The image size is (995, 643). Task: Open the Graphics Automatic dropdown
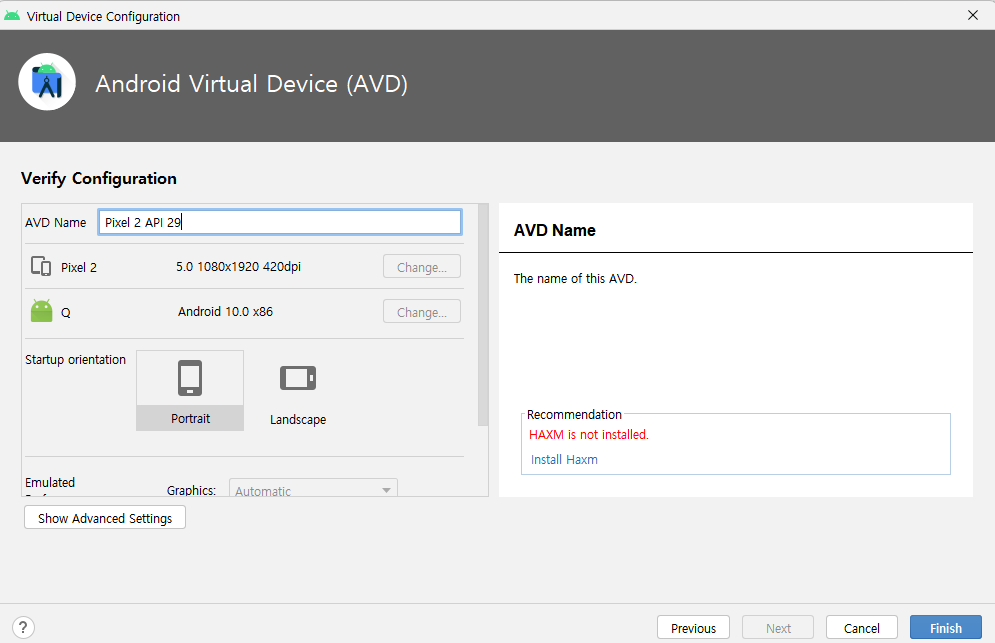click(x=313, y=489)
